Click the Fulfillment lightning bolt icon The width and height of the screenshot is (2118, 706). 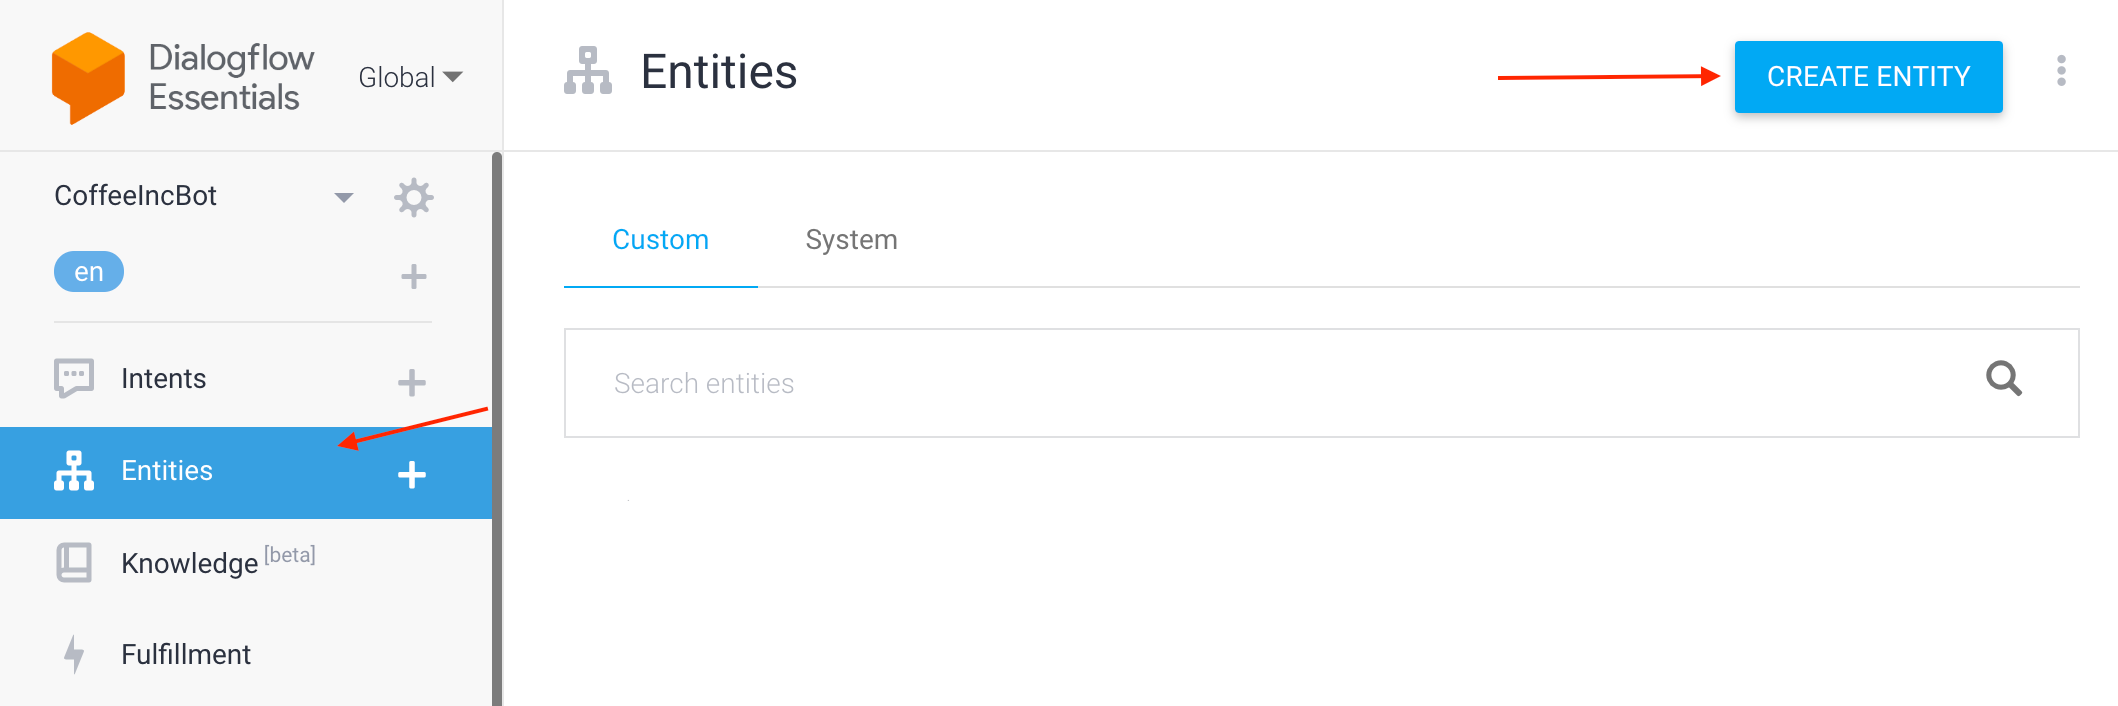tap(74, 654)
